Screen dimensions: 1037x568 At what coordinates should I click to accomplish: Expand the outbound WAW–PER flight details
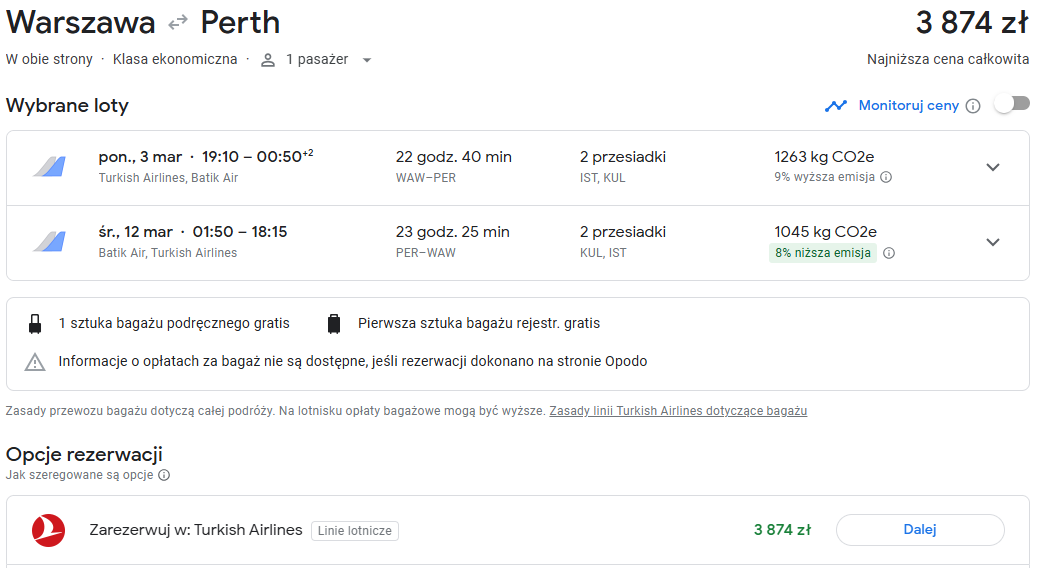tap(993, 167)
